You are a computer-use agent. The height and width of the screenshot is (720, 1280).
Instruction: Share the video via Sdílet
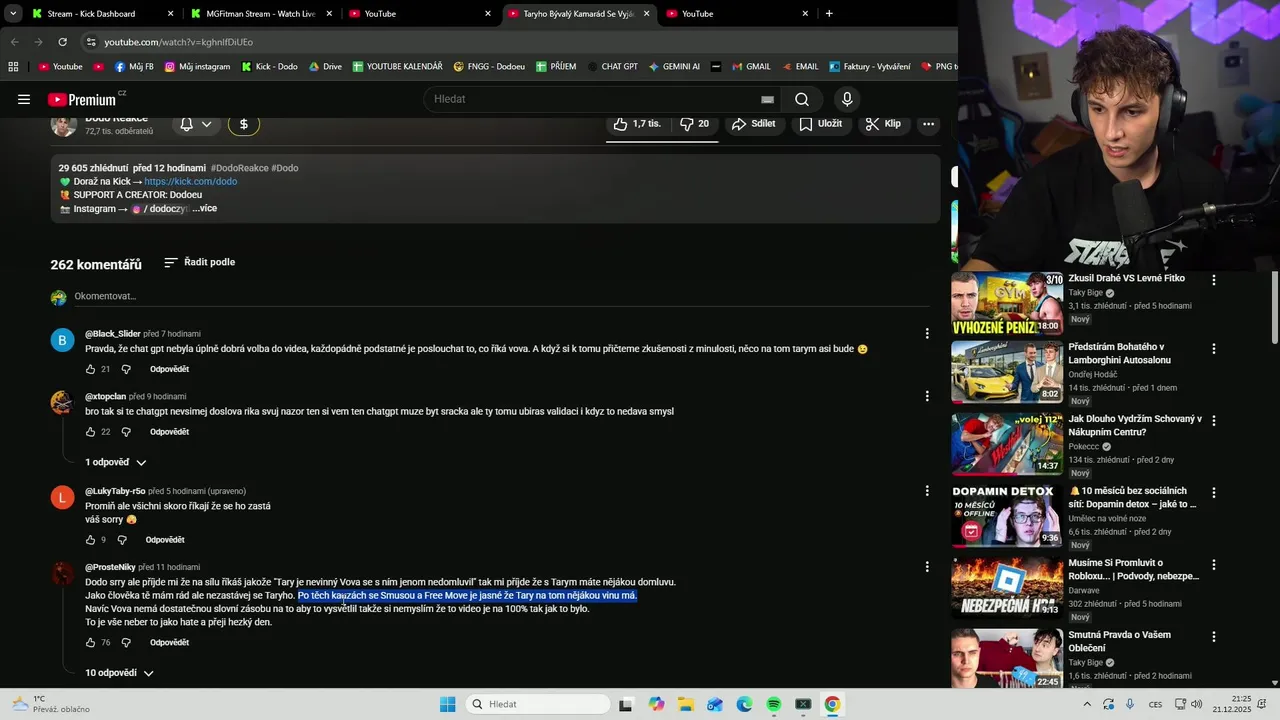(x=753, y=124)
